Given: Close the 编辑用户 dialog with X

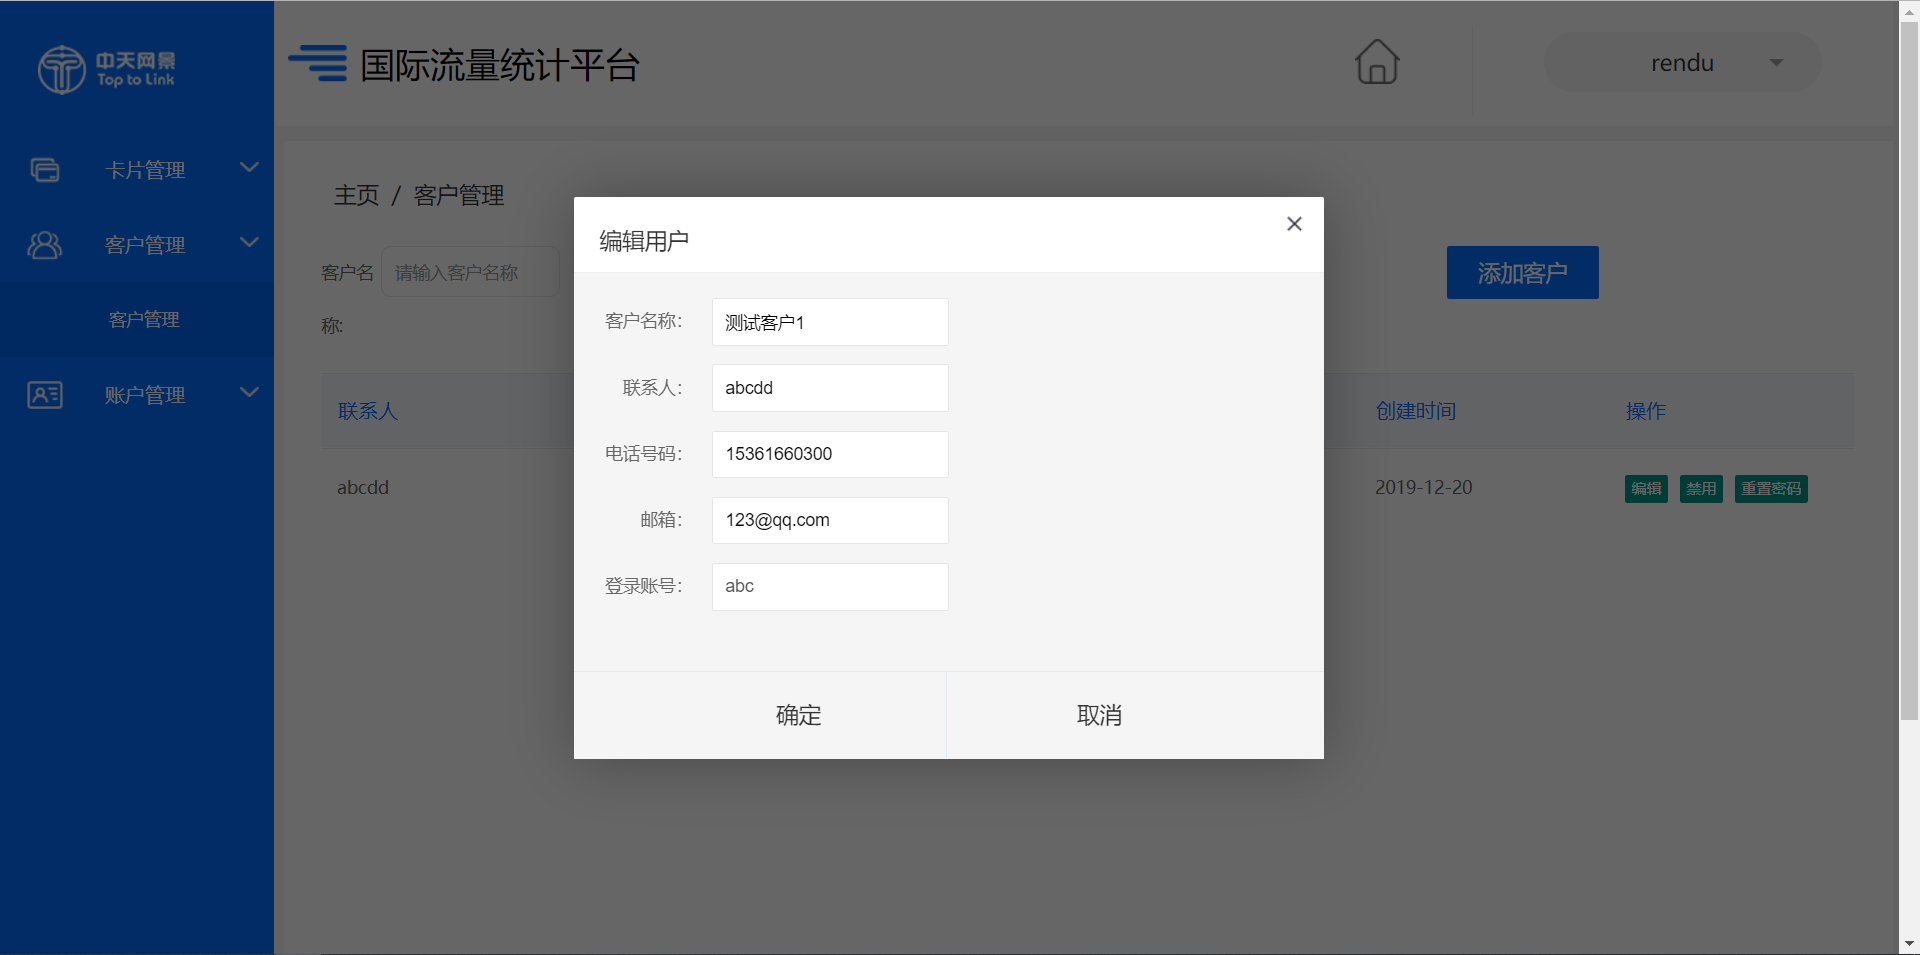Looking at the screenshot, I should (1294, 224).
